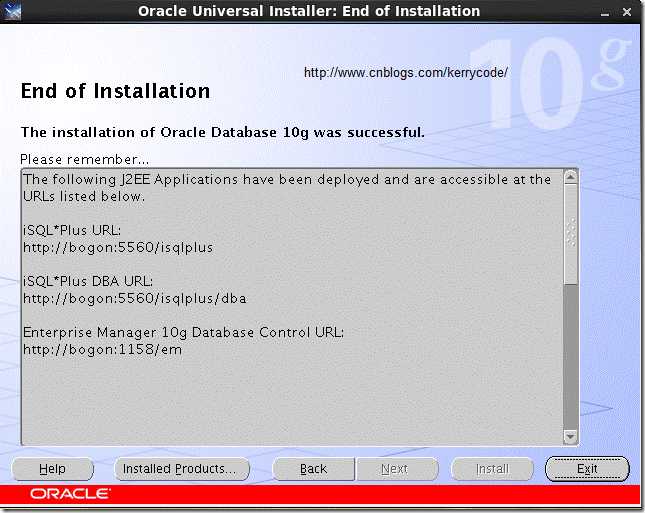Click the greyed-out Next button
This screenshot has width=645, height=513.
click(x=397, y=469)
